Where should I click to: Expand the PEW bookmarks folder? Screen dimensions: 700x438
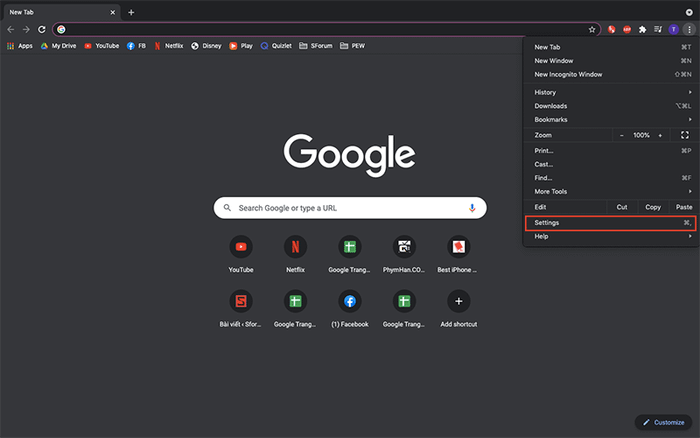click(352, 46)
